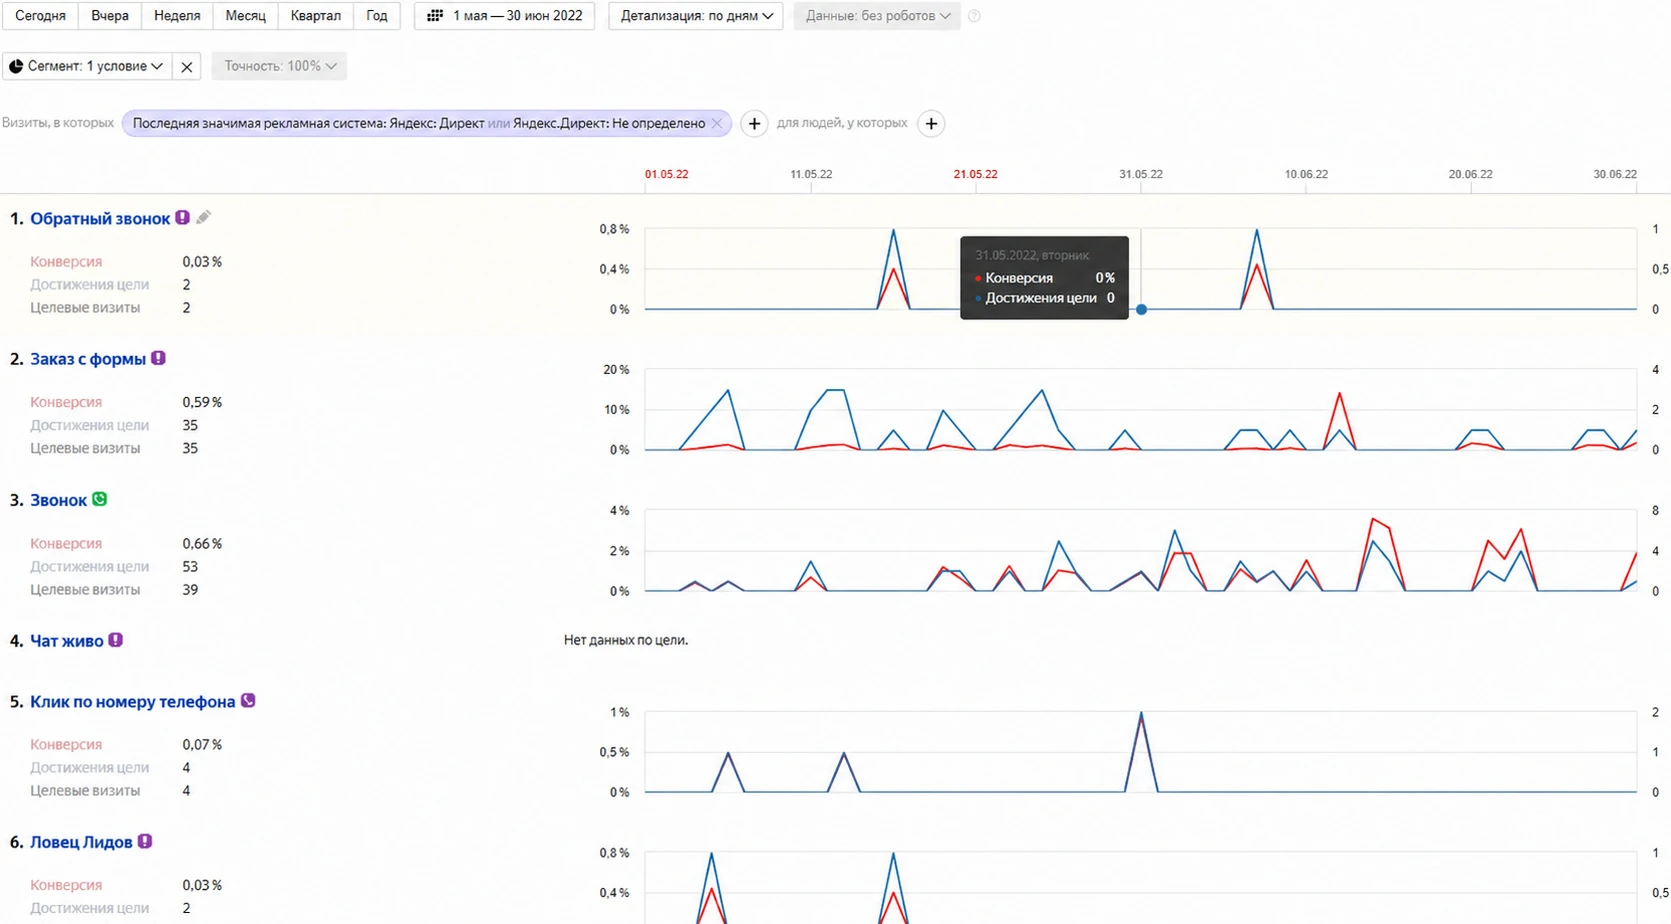Select the Вчера period tab

[110, 16]
